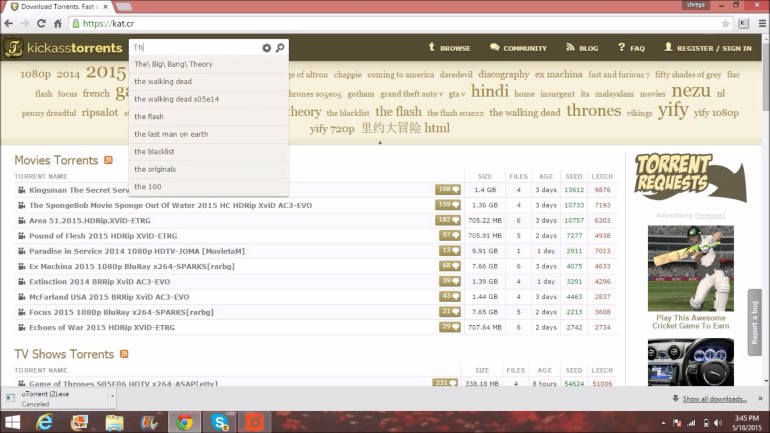Choose 'the flash' from suggestions list
770x433 pixels.
[150, 116]
